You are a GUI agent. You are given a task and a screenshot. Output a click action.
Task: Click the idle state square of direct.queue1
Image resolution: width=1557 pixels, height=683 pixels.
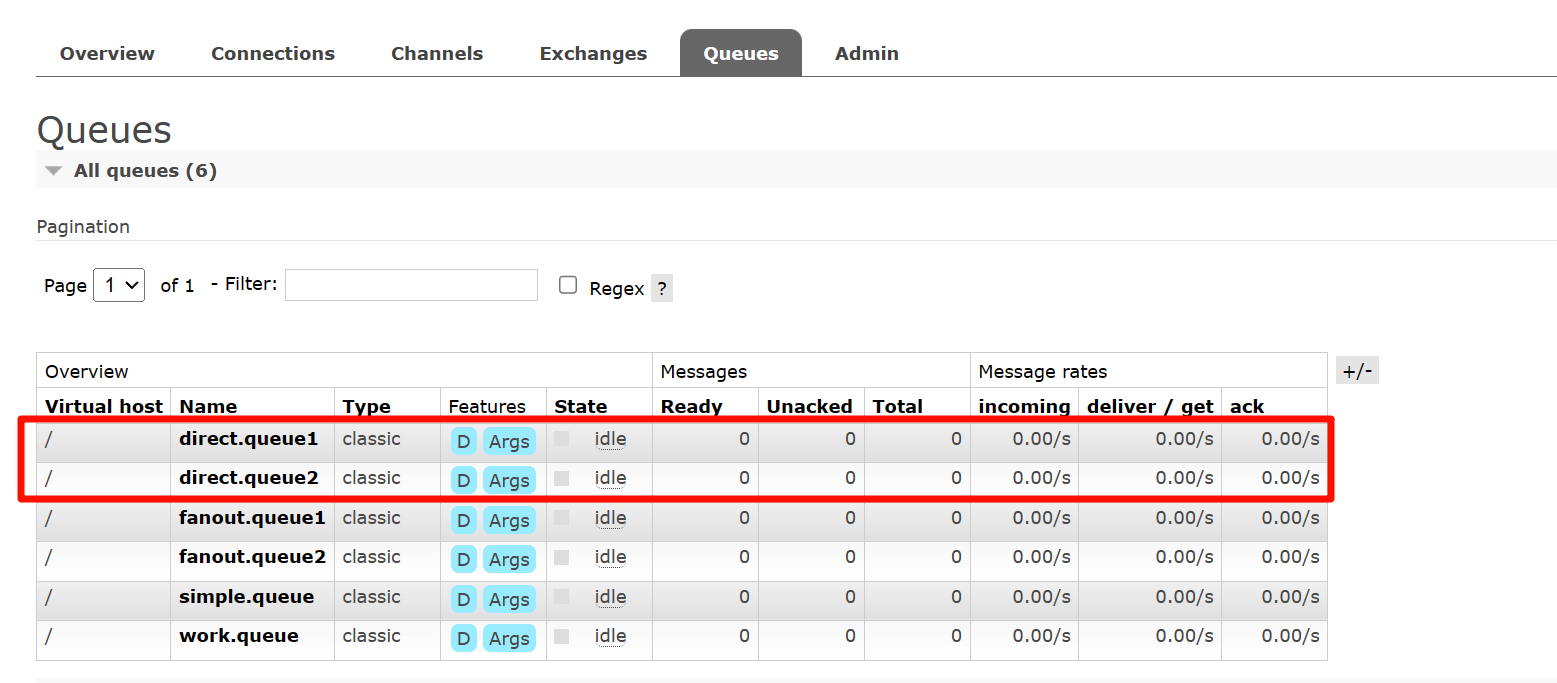click(x=562, y=439)
